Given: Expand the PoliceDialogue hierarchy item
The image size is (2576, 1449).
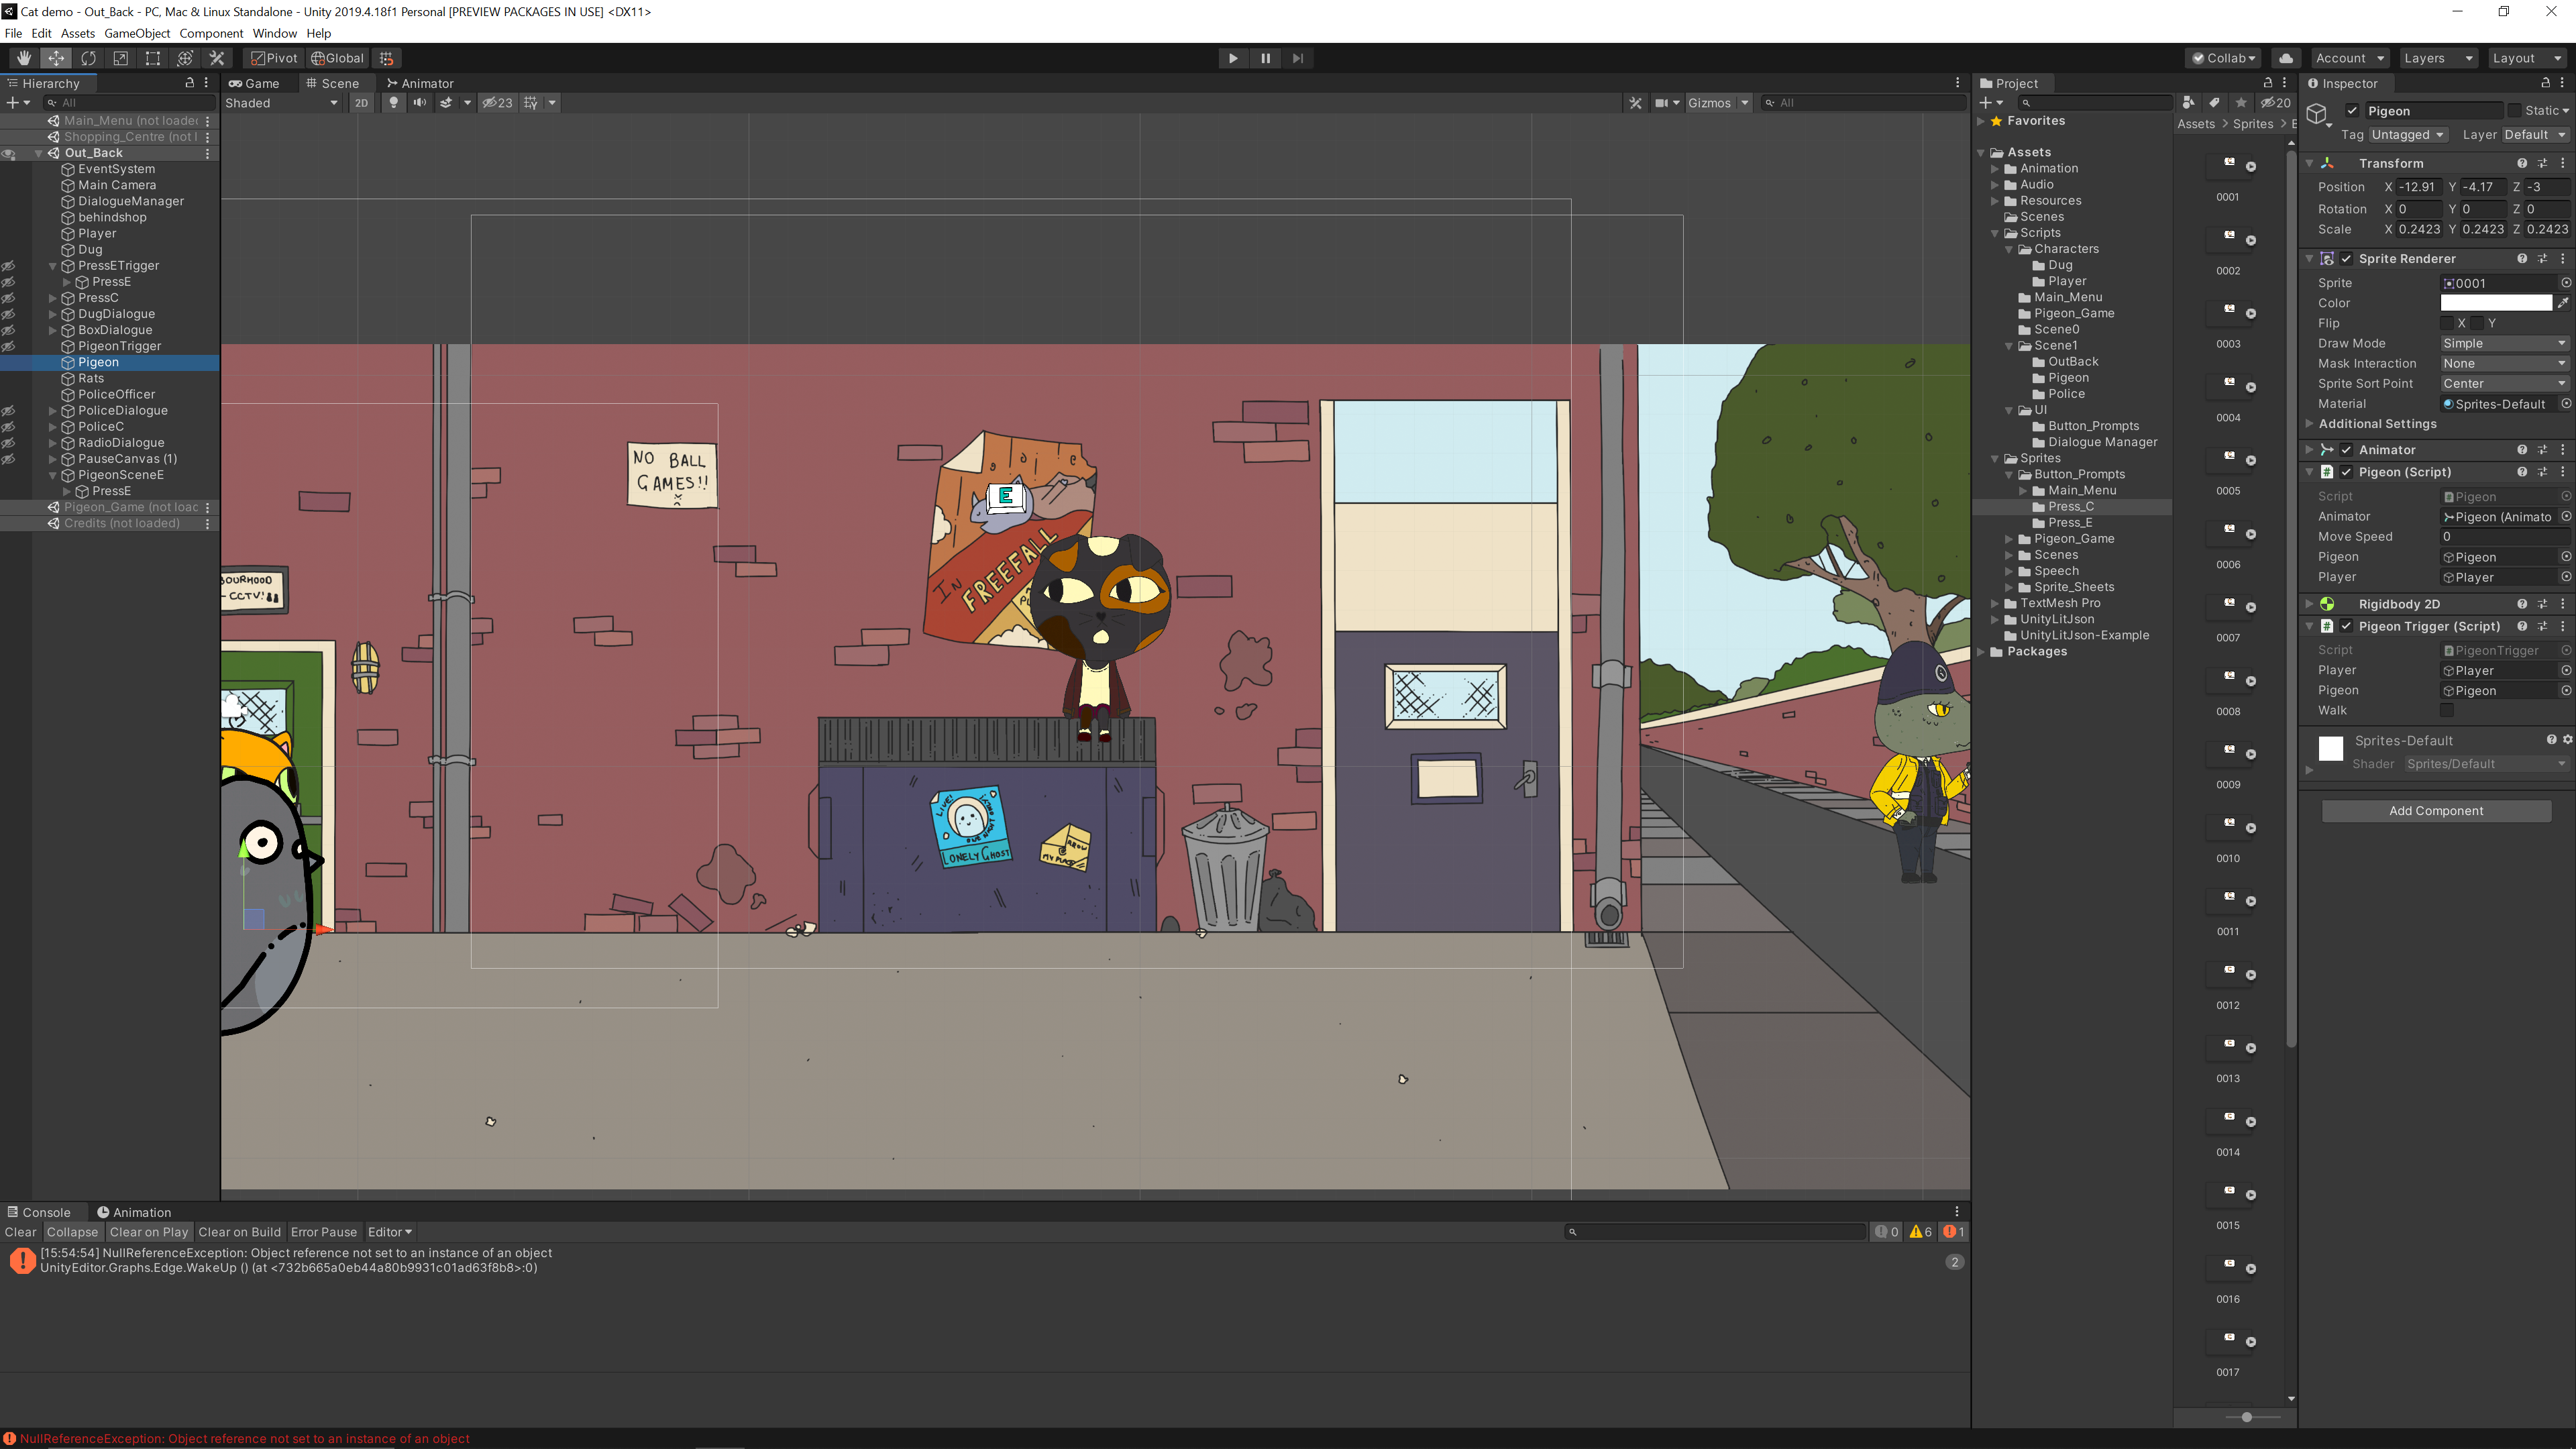Looking at the screenshot, I should [x=53, y=411].
